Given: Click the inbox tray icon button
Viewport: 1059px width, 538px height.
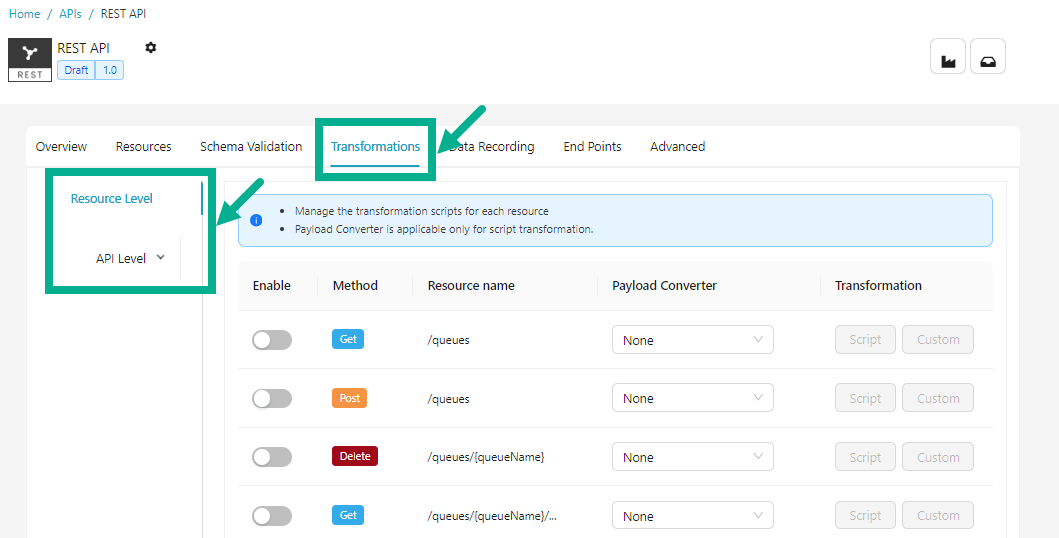Looking at the screenshot, I should (x=987, y=57).
